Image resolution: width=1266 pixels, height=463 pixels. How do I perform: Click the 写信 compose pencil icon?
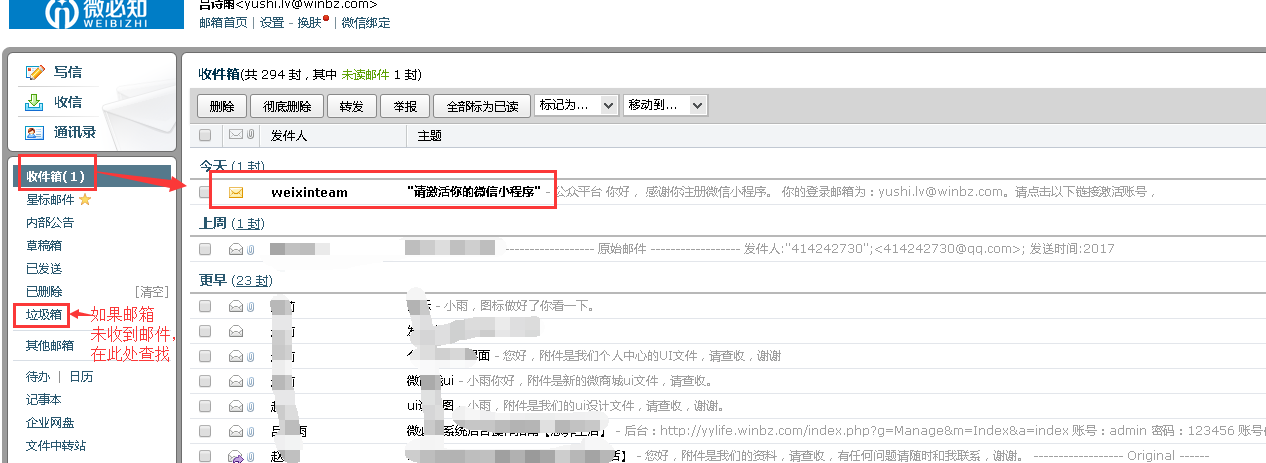point(35,72)
